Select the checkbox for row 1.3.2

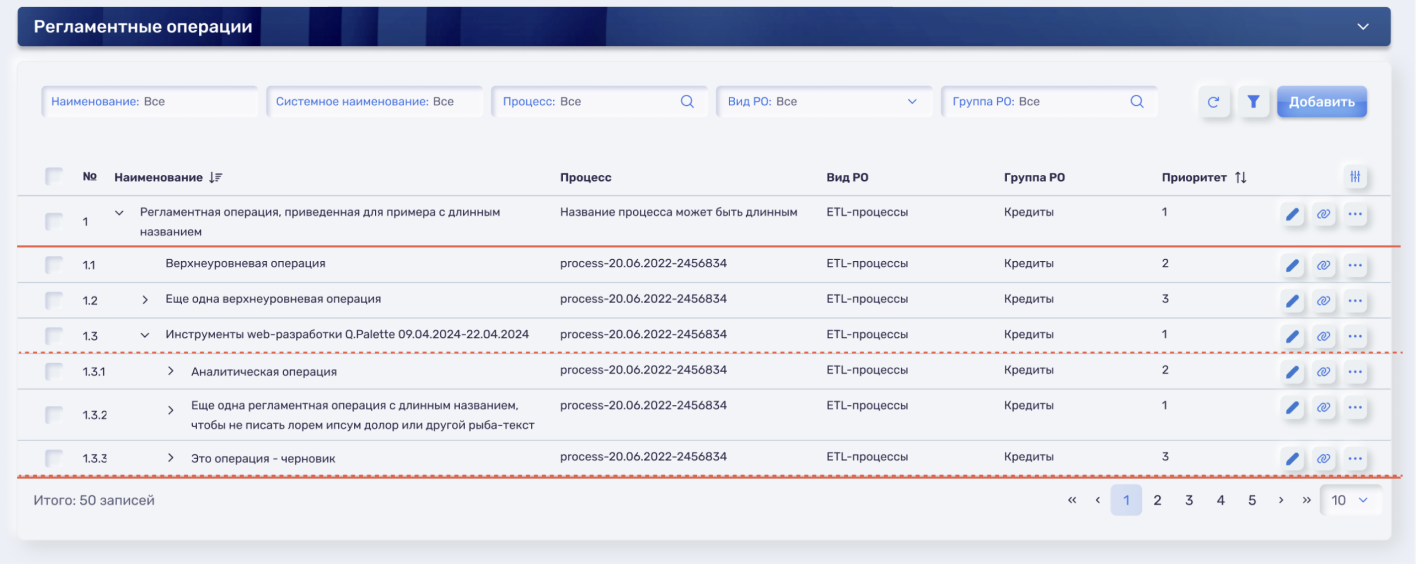[54, 415]
